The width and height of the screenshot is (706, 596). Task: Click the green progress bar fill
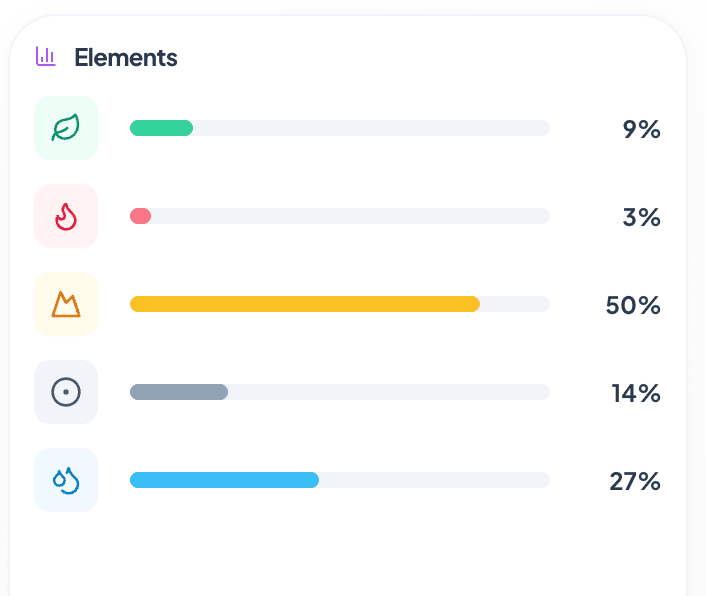161,128
